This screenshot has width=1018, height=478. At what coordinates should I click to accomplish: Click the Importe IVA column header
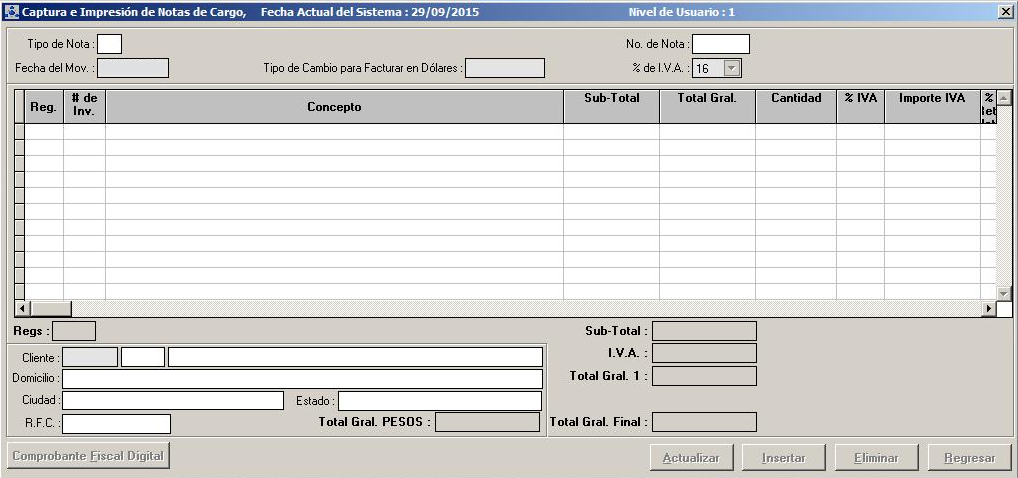coord(932,99)
